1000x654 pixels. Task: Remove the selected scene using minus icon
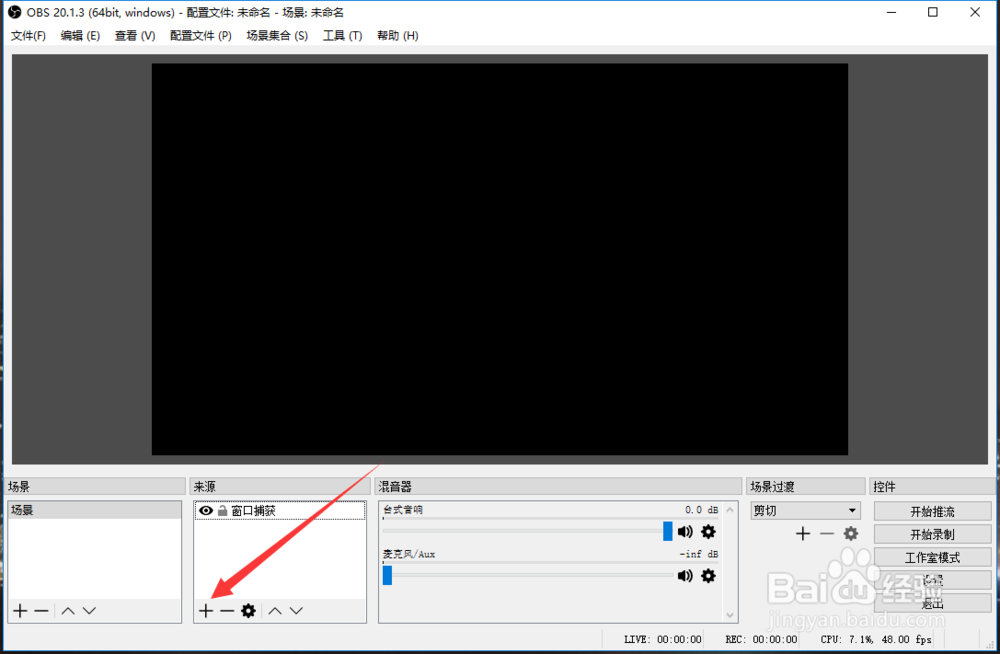pos(40,610)
